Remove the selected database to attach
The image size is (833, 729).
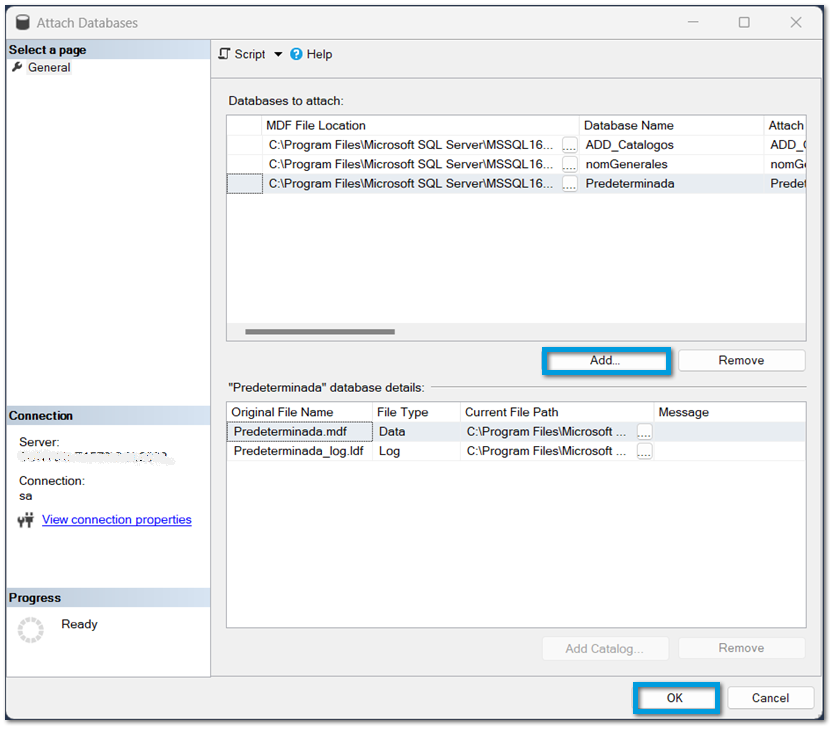click(741, 361)
